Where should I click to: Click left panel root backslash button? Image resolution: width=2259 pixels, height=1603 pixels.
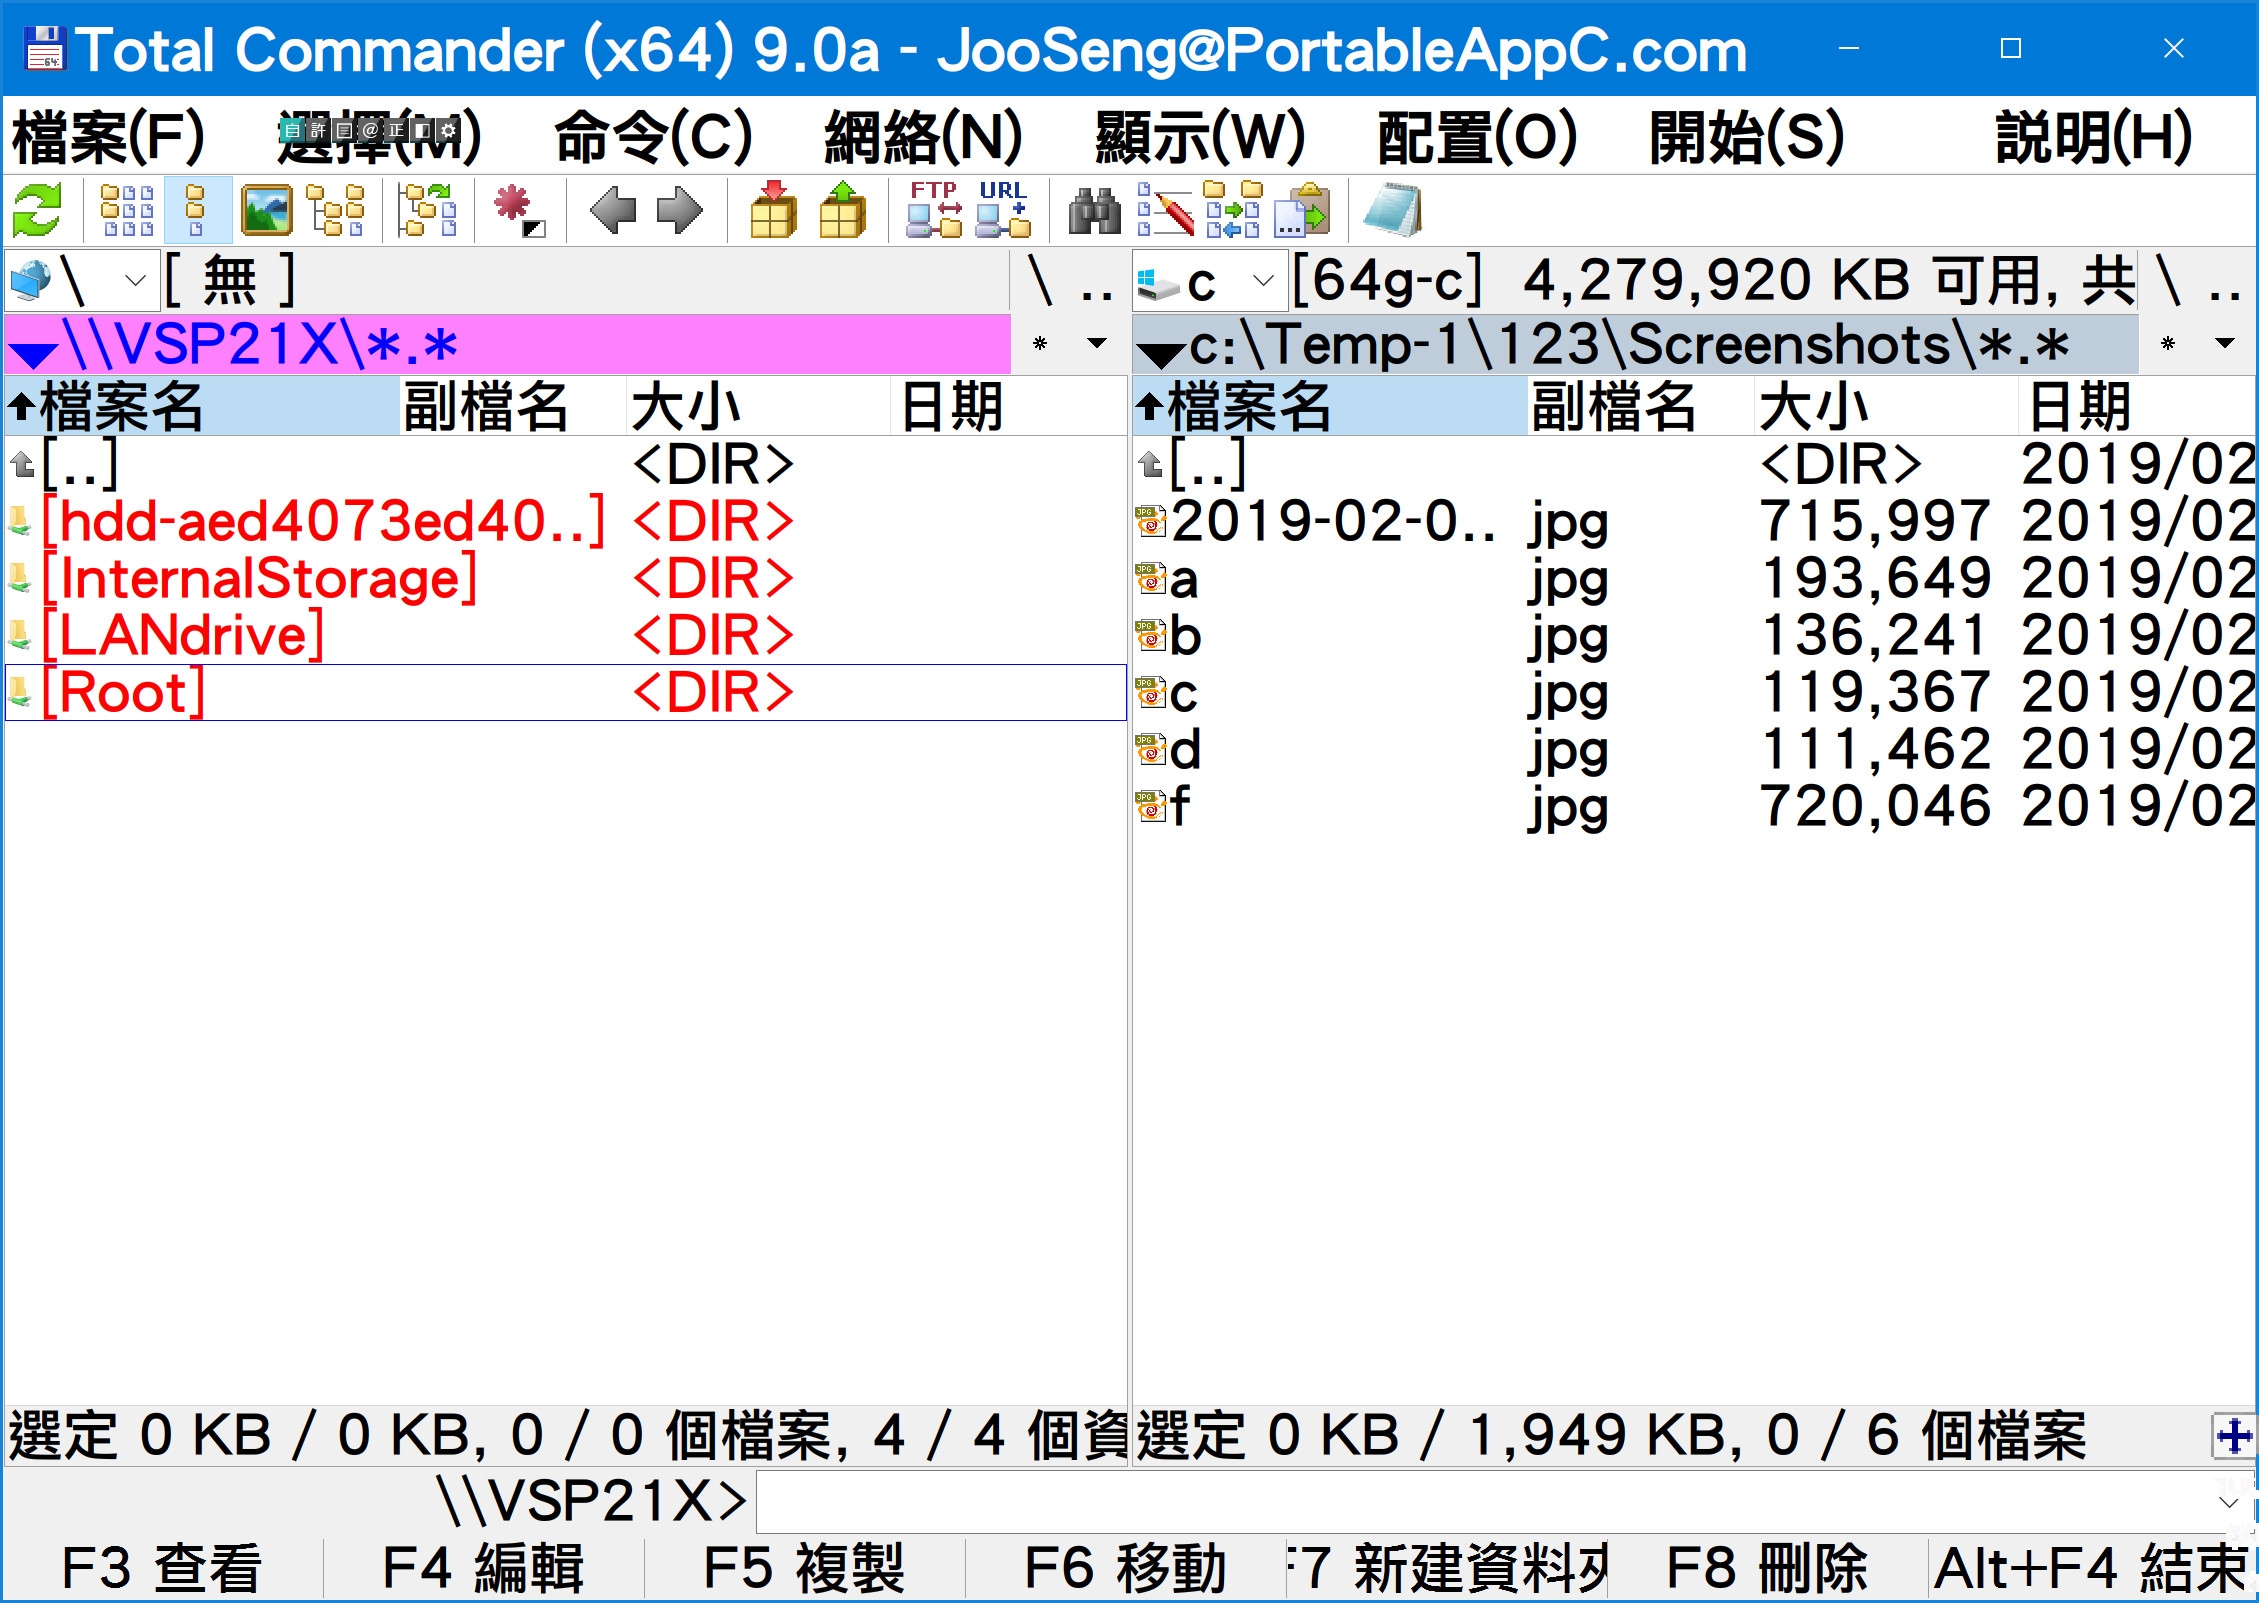click(x=1041, y=281)
